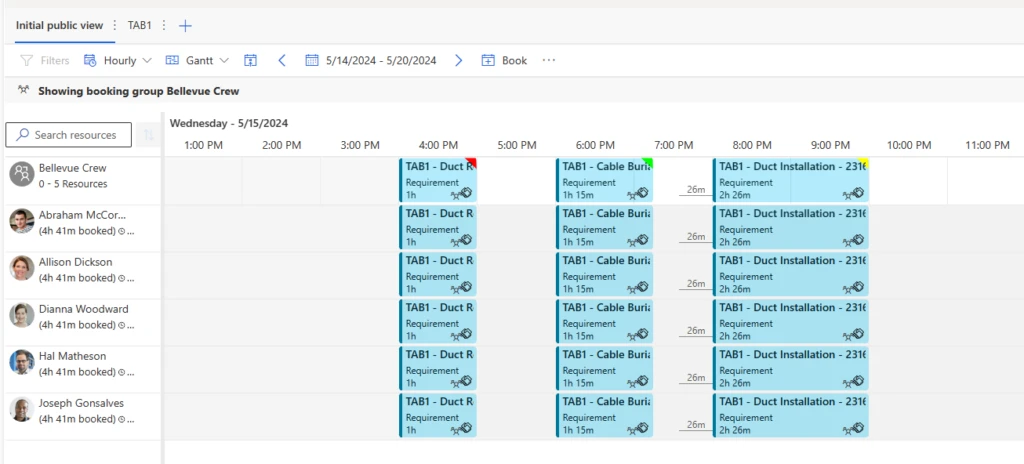Click the sort resources icon
The width and height of the screenshot is (1024, 464).
149,135
